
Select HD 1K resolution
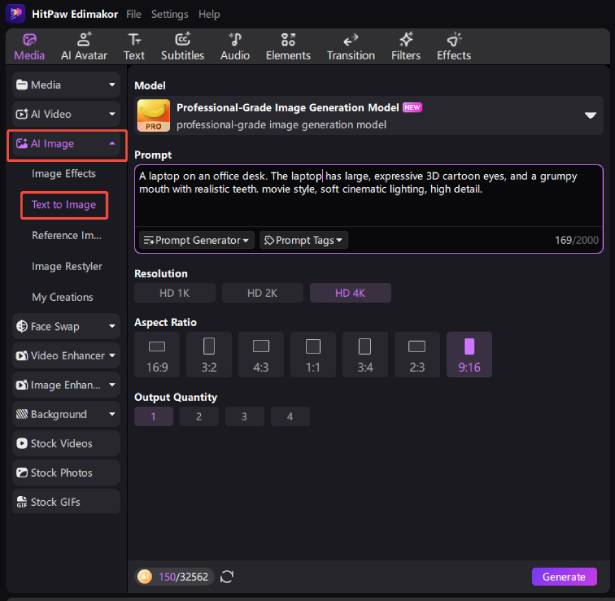click(x=175, y=293)
